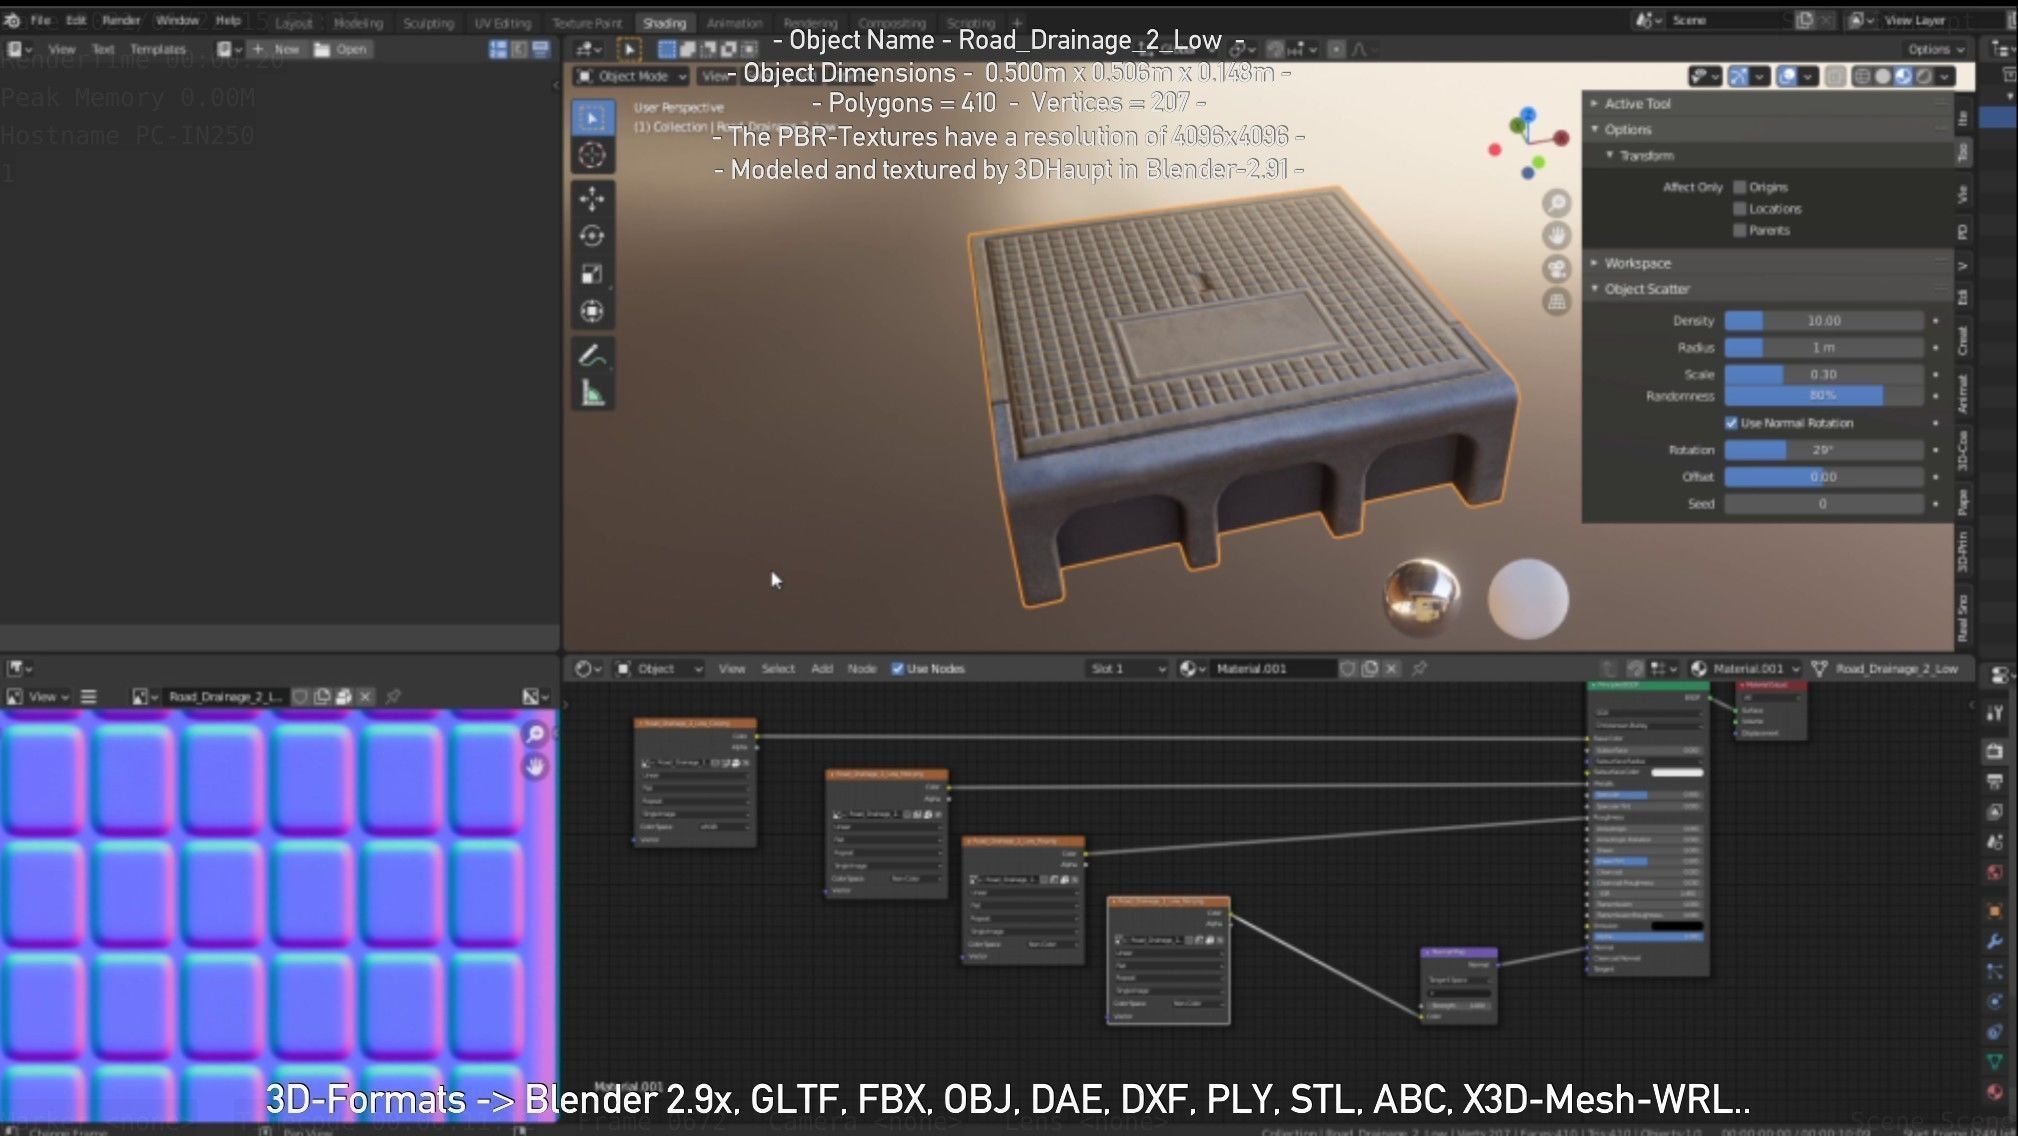Adjust the Density slider
This screenshot has width=2018, height=1136.
coord(1824,321)
